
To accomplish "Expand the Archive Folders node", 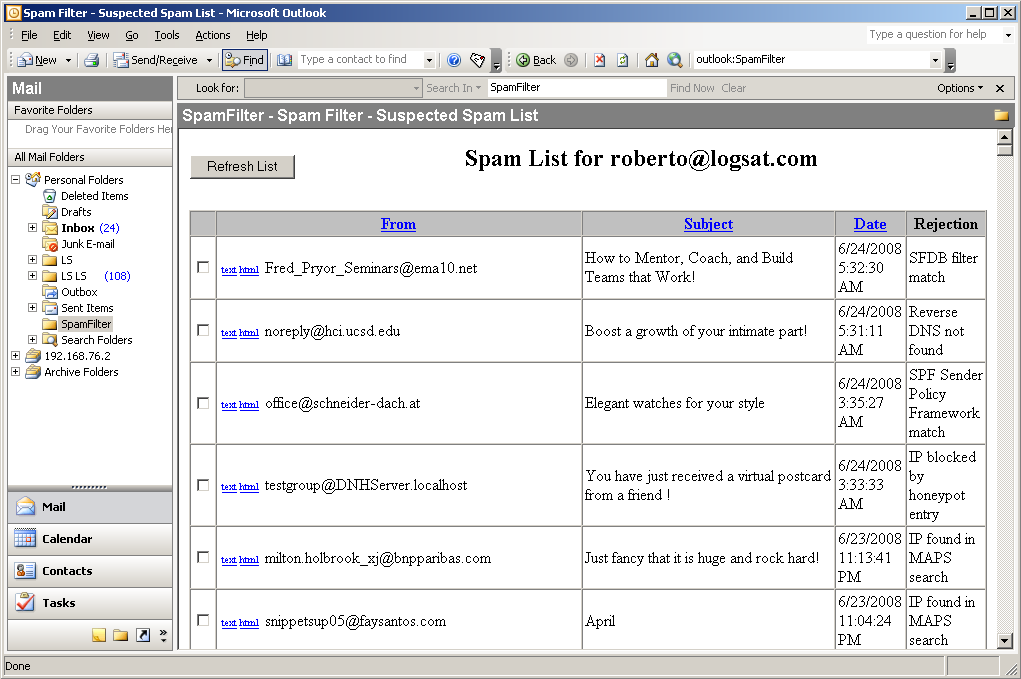I will (16, 372).
